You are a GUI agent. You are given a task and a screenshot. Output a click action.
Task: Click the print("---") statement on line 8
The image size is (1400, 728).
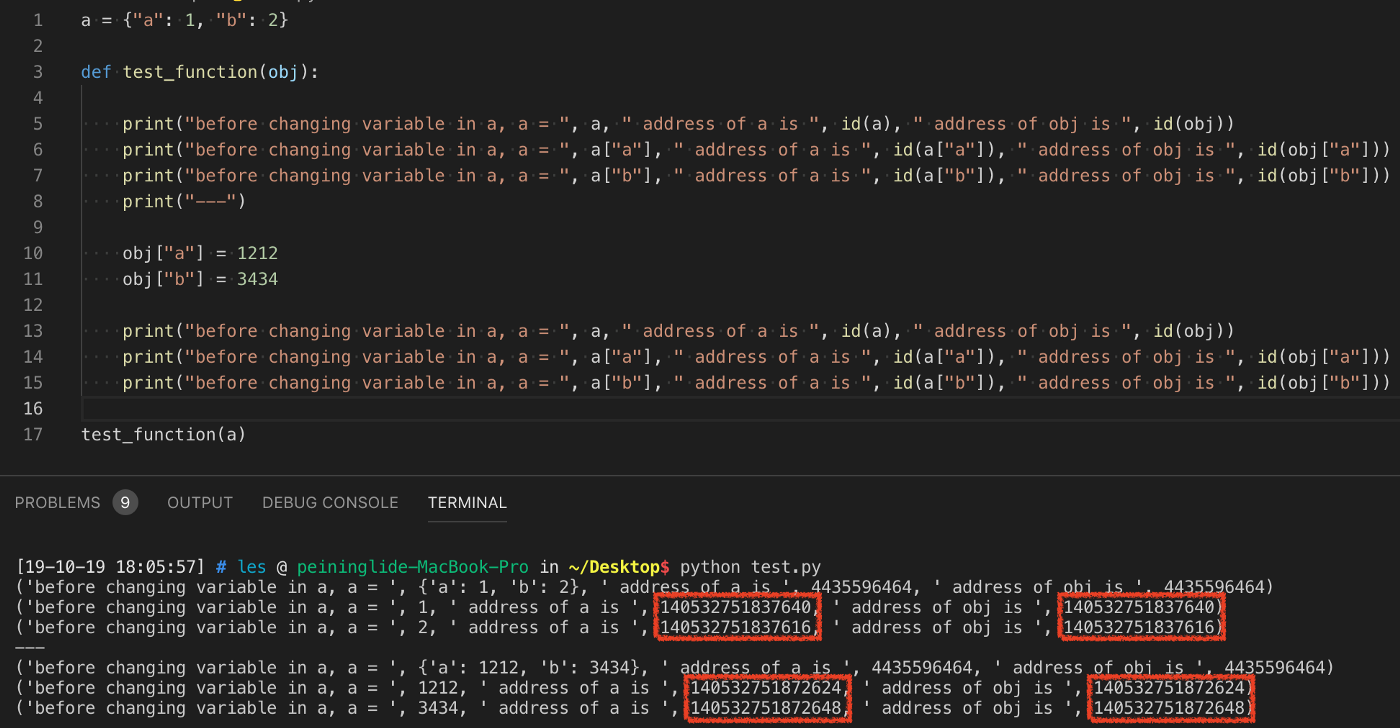(x=183, y=201)
